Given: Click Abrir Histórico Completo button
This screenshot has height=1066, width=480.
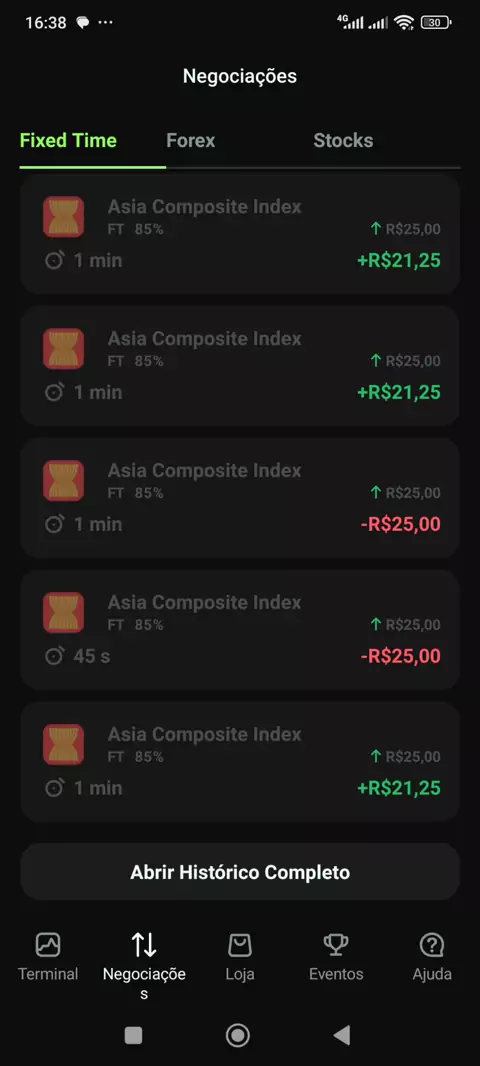Looking at the screenshot, I should (x=240, y=872).
